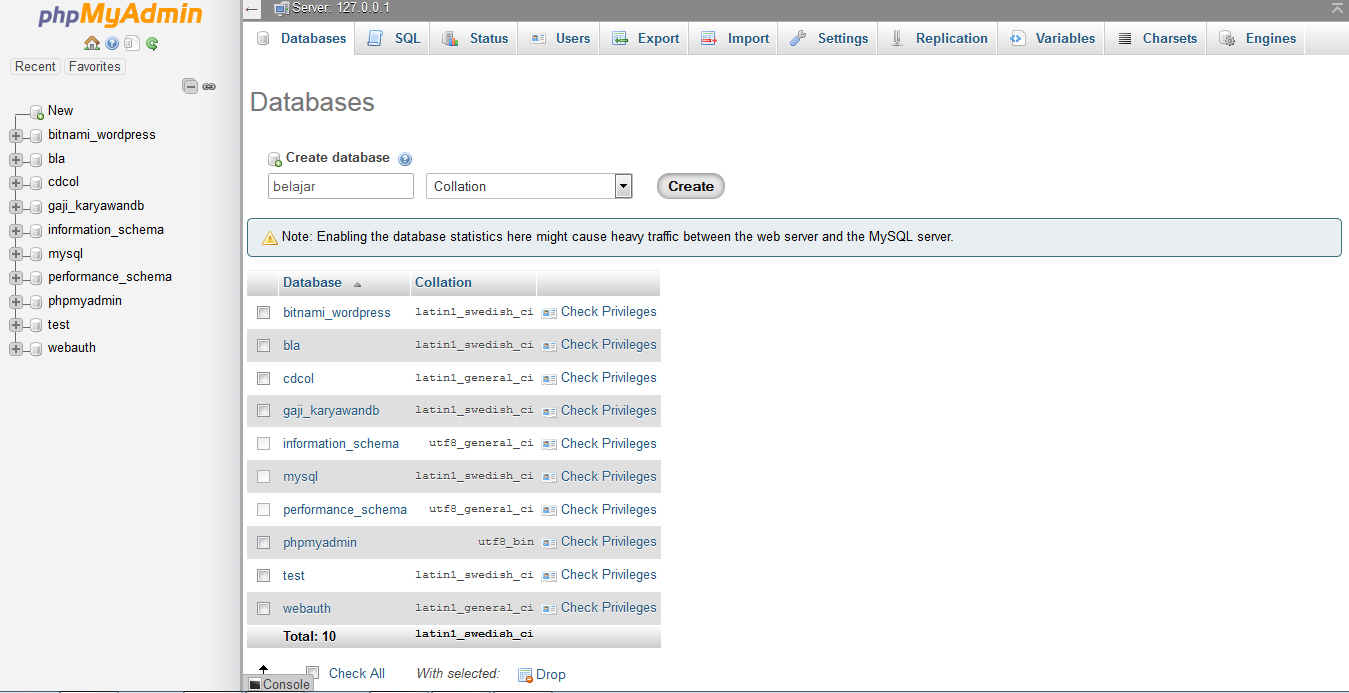Image resolution: width=1349 pixels, height=693 pixels.
Task: Open MySQL documentation via the document icon
Action: coord(131,43)
